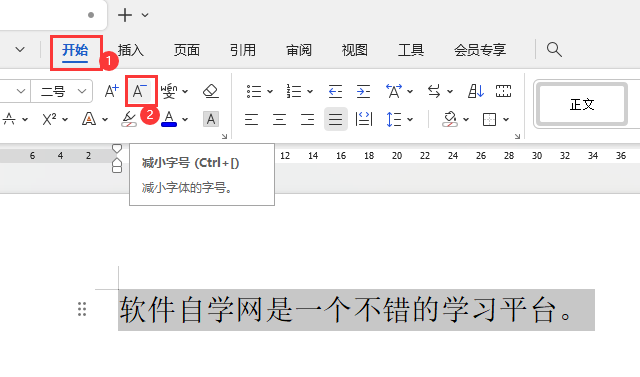Apply blue font color
Image resolution: width=640 pixels, height=377 pixels.
tap(169, 119)
